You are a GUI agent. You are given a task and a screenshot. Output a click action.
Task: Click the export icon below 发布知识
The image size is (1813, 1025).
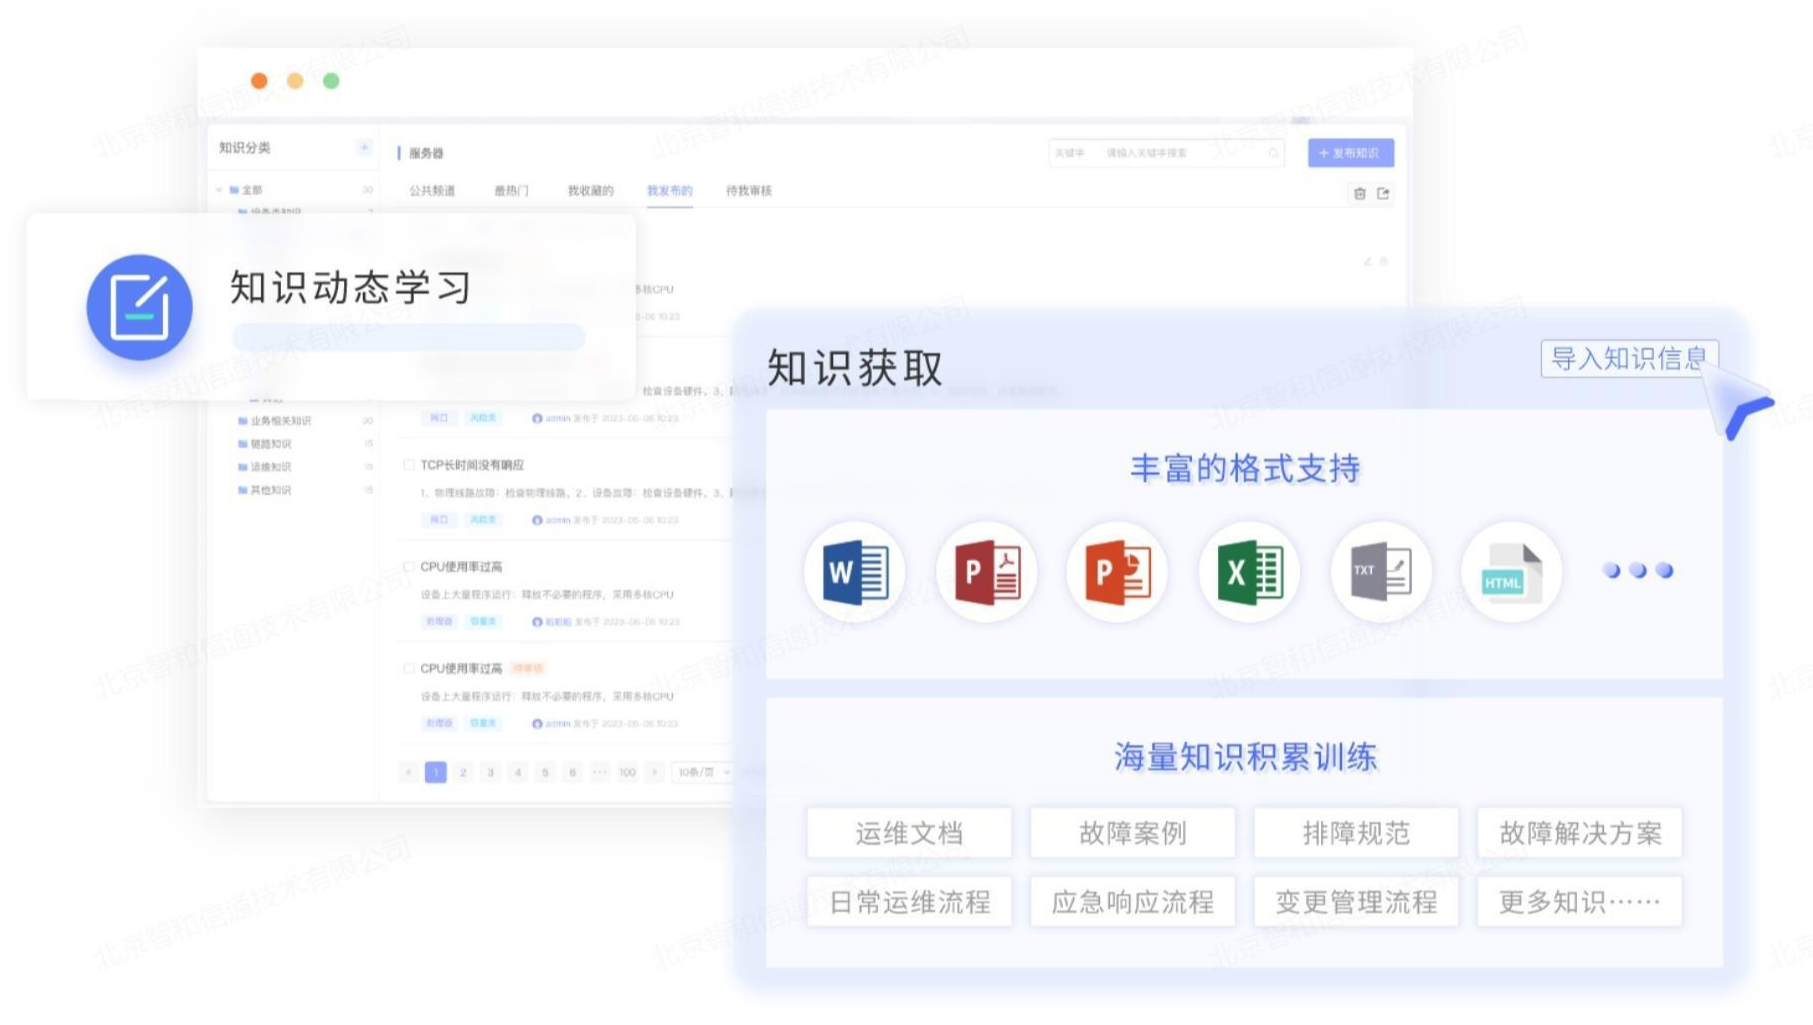[1383, 194]
